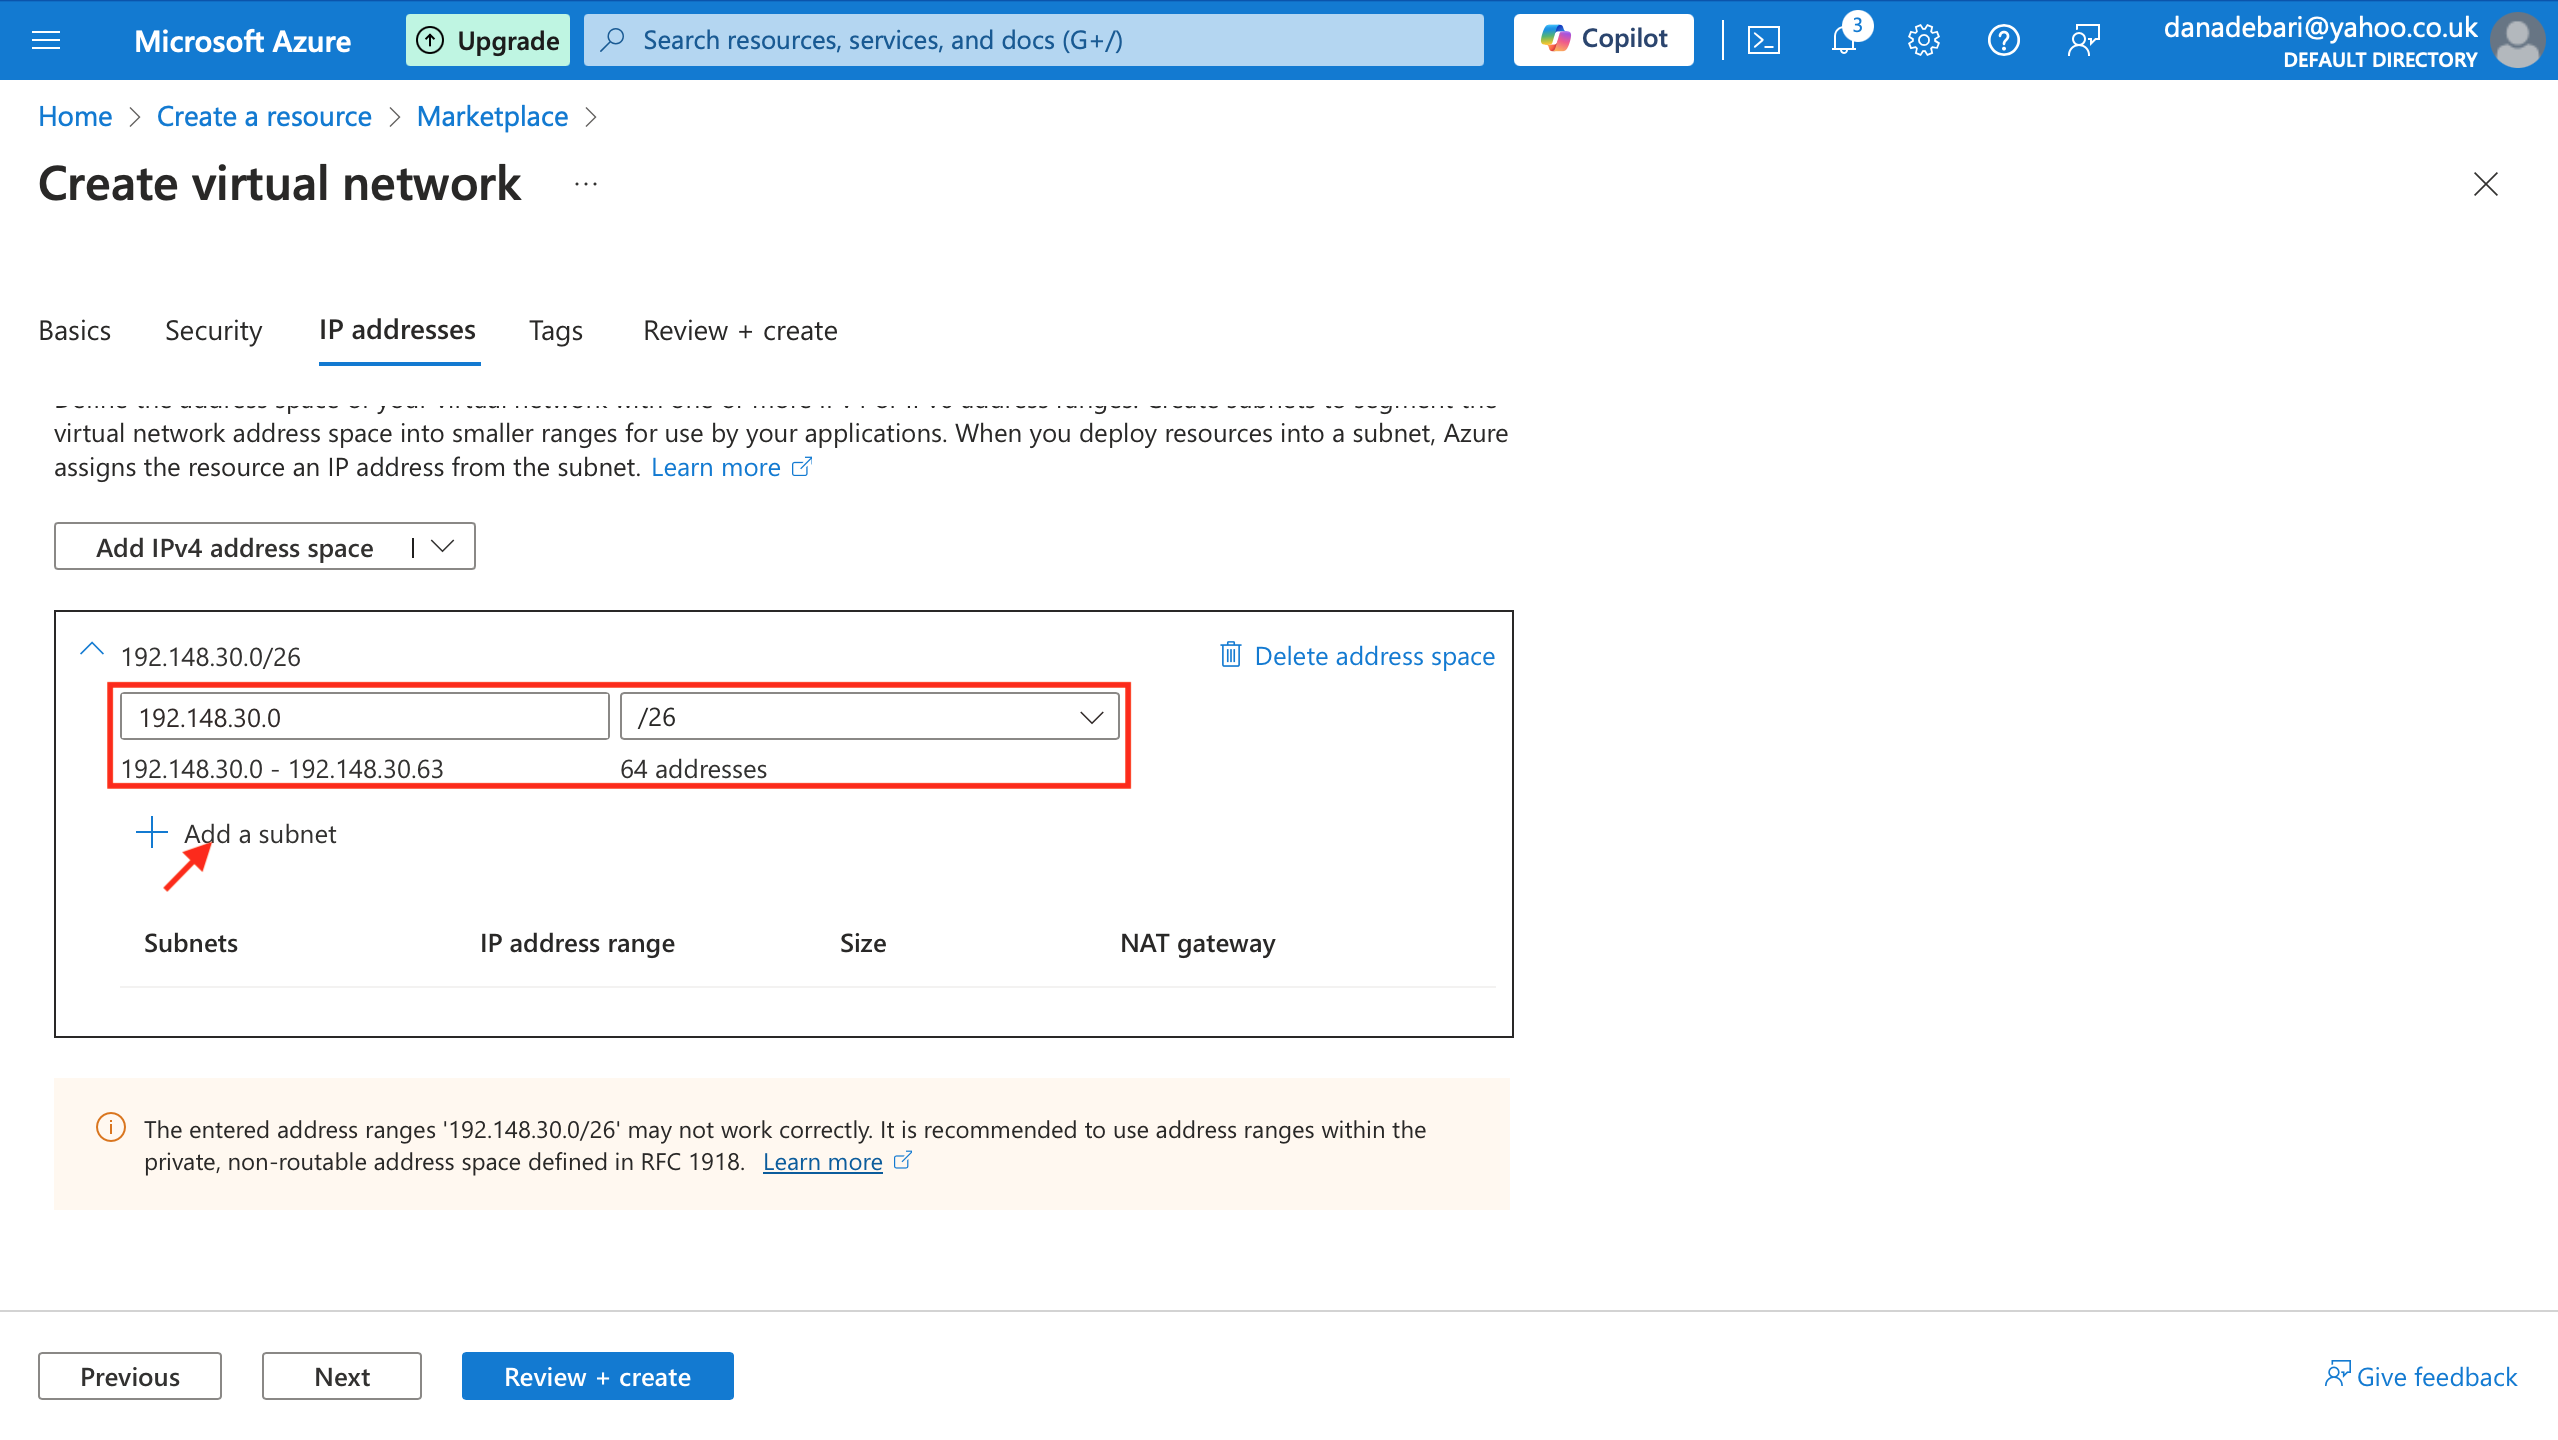Open the user account avatar

pyautogui.click(x=2517, y=40)
